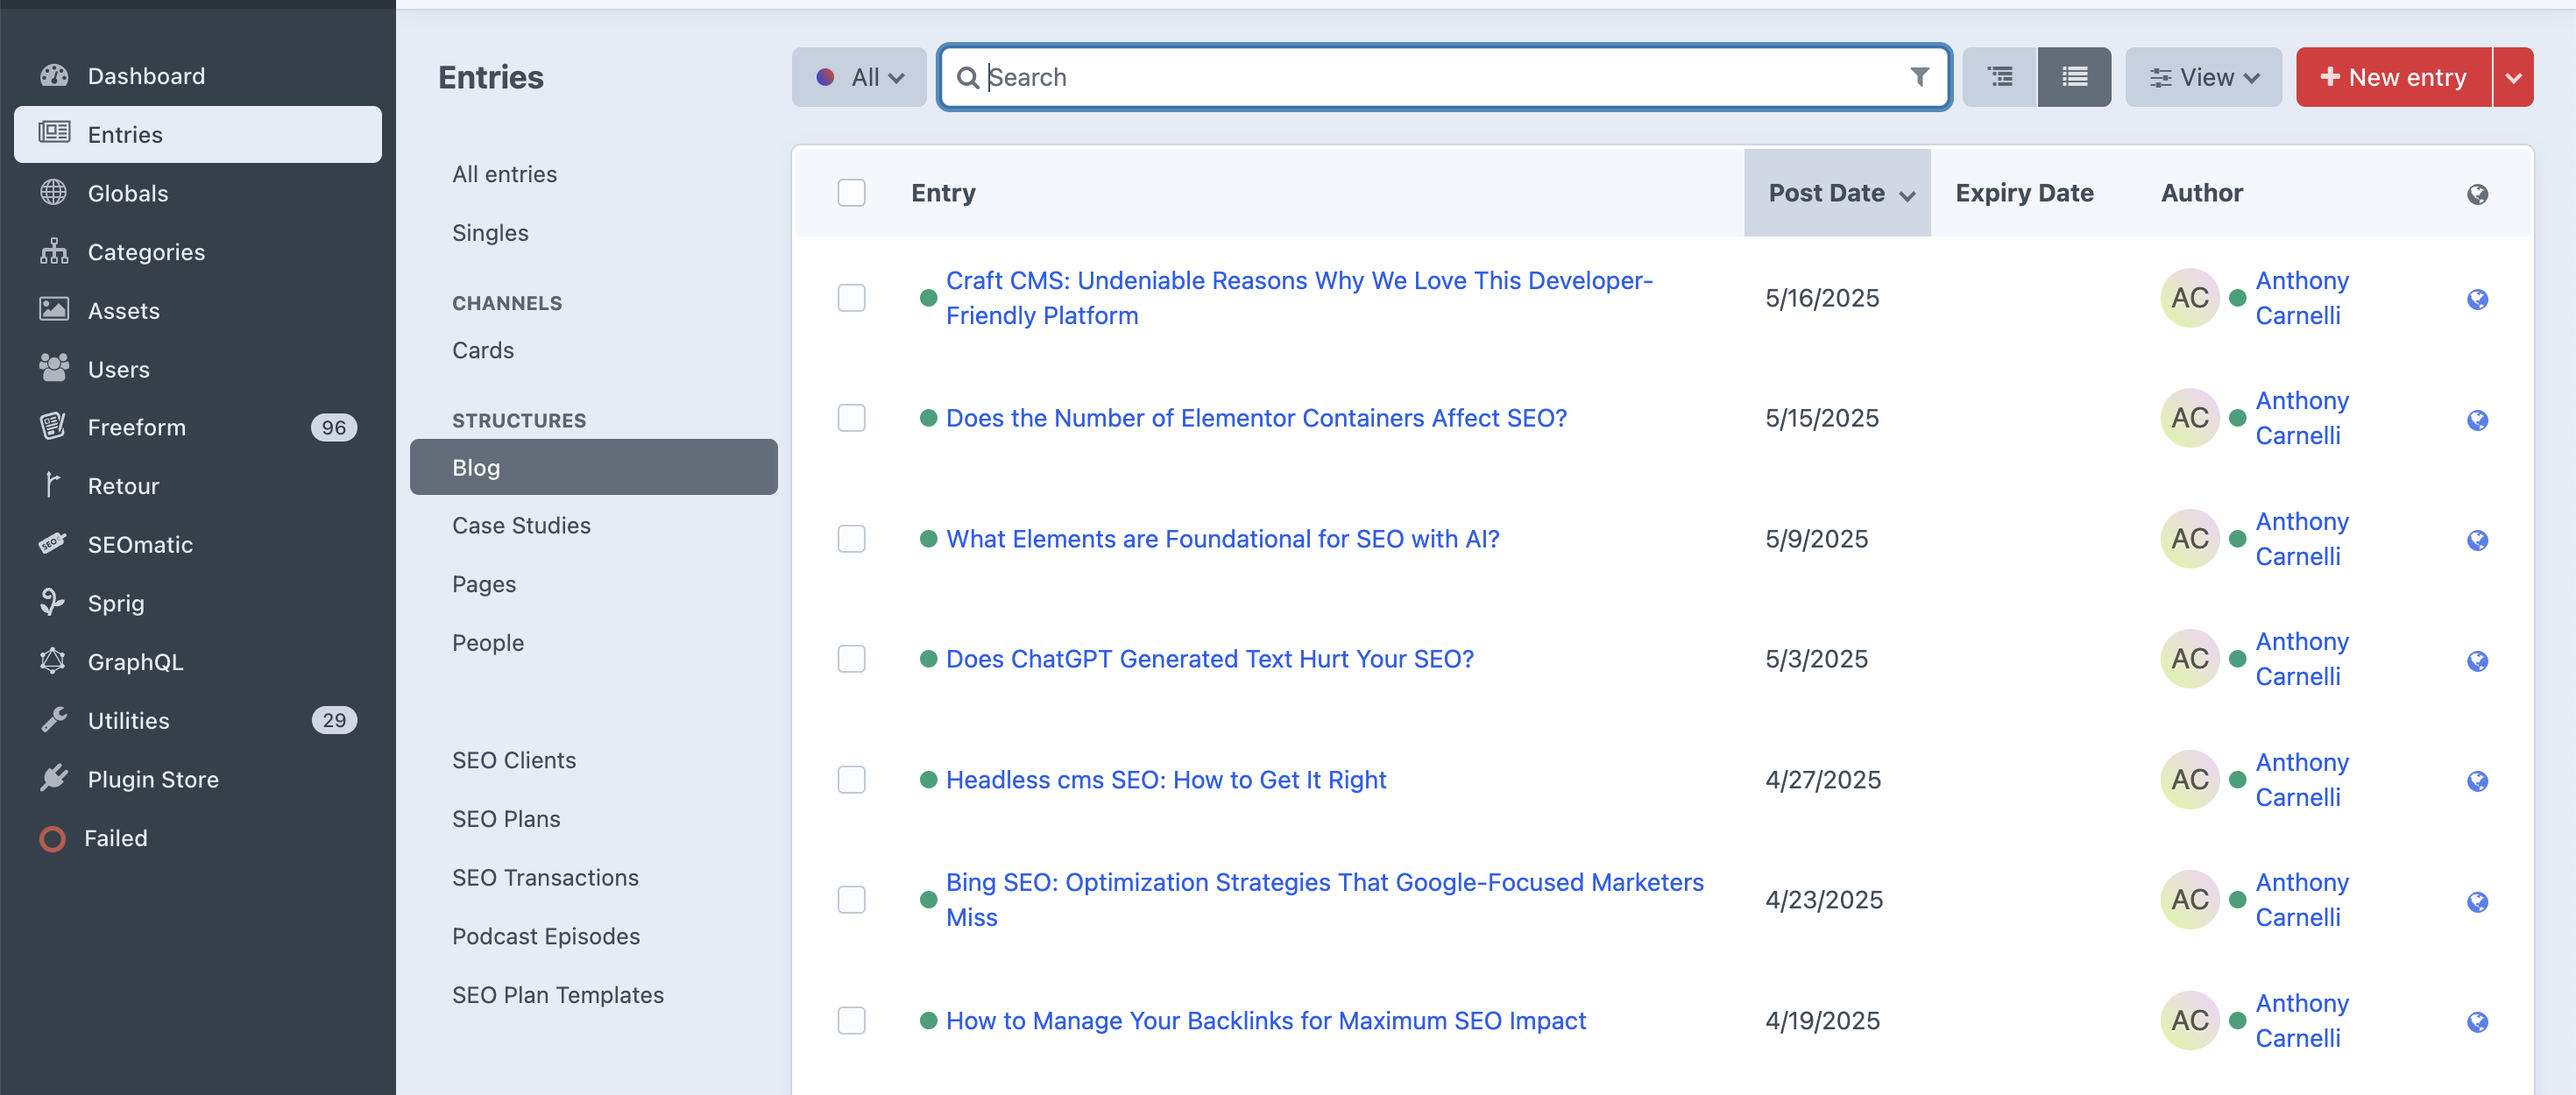The height and width of the screenshot is (1095, 2576).
Task: Switch to structure view icon
Action: (x=2000, y=77)
